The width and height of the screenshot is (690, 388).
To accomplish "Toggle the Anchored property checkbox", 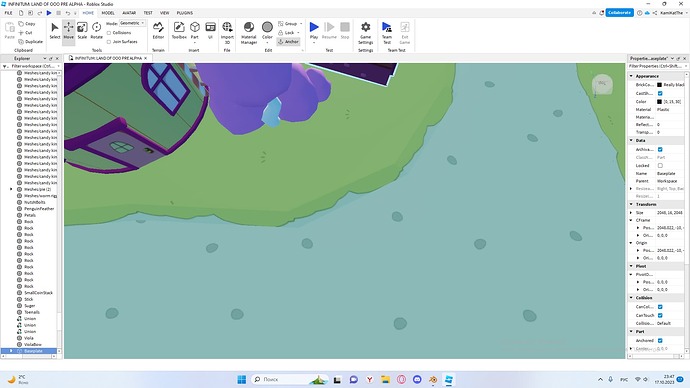I will [660, 340].
